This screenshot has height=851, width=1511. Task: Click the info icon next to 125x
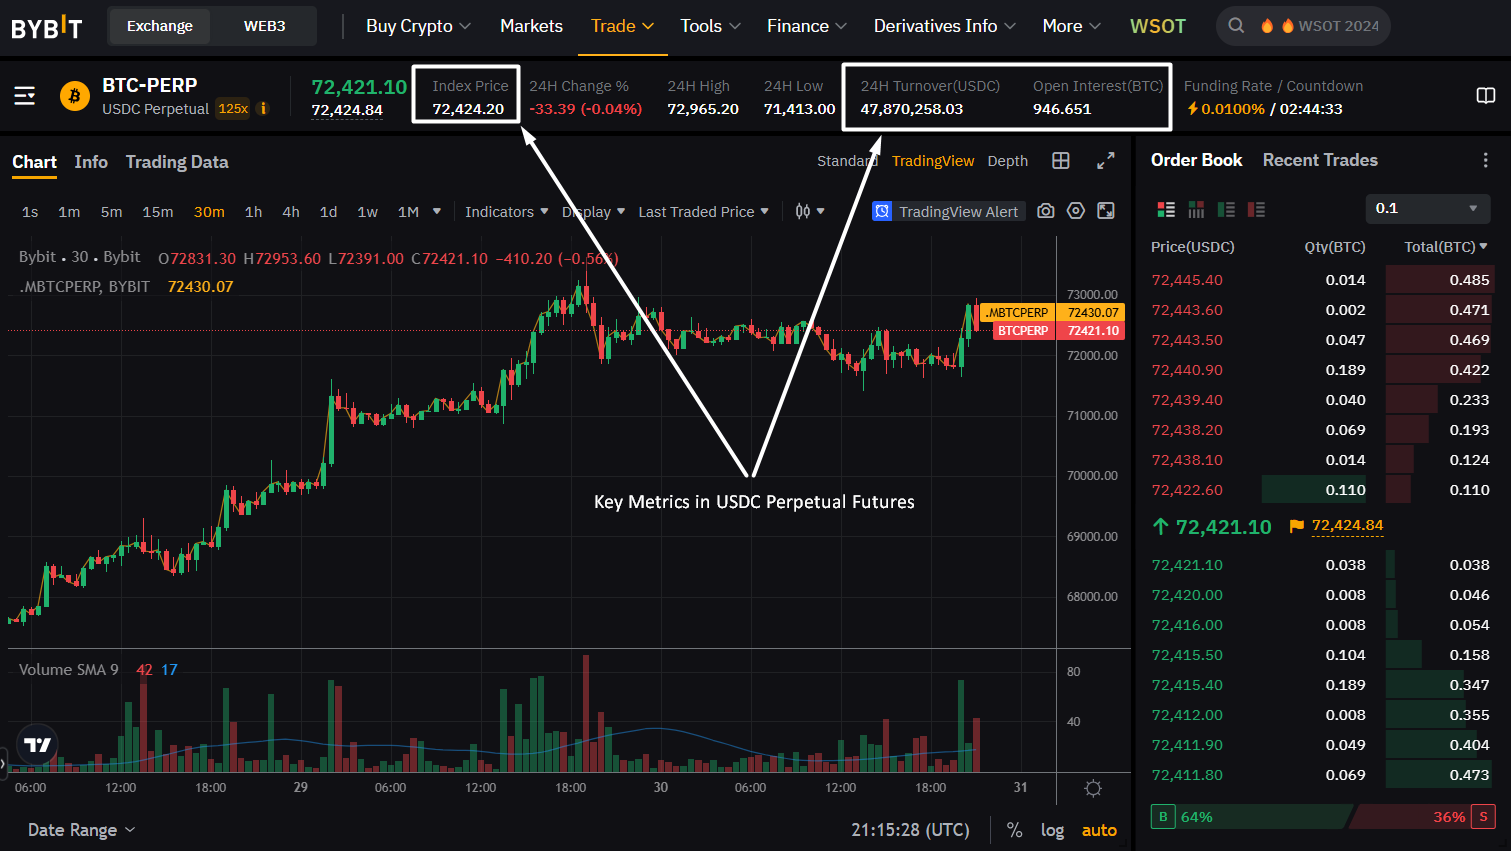pyautogui.click(x=263, y=109)
